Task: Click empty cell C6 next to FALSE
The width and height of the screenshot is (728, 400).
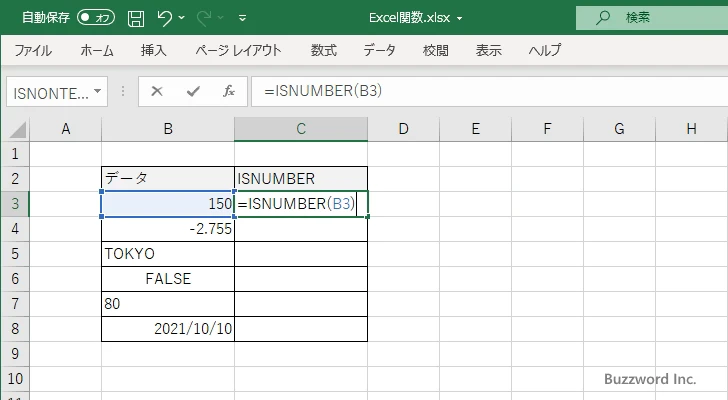Action: coord(301,279)
